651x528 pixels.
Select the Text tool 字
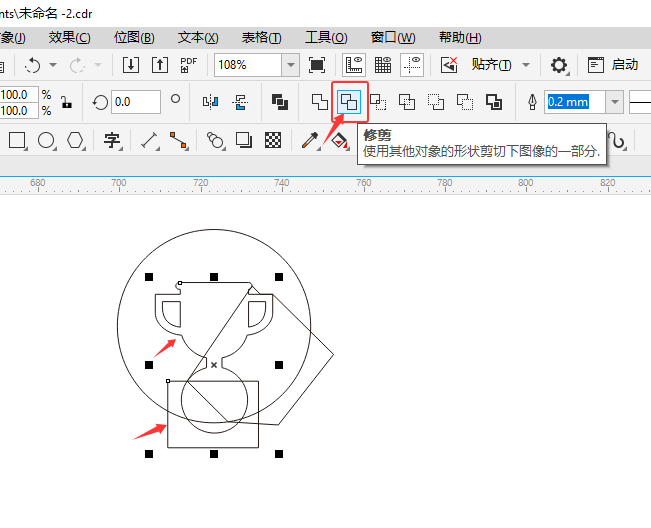tap(112, 140)
